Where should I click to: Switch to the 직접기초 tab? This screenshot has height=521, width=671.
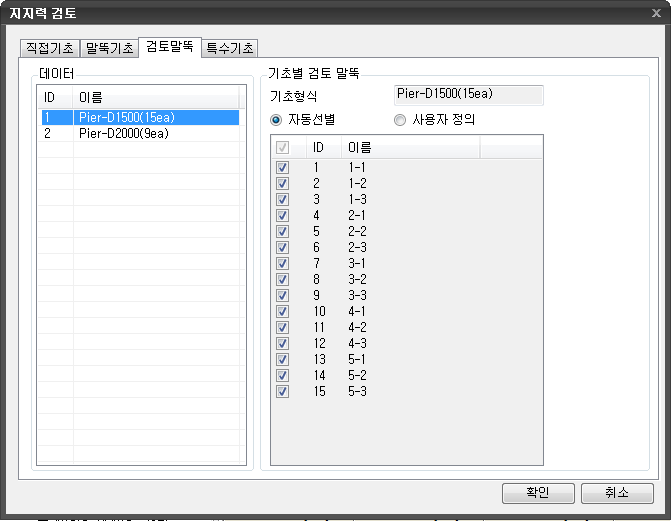point(49,48)
